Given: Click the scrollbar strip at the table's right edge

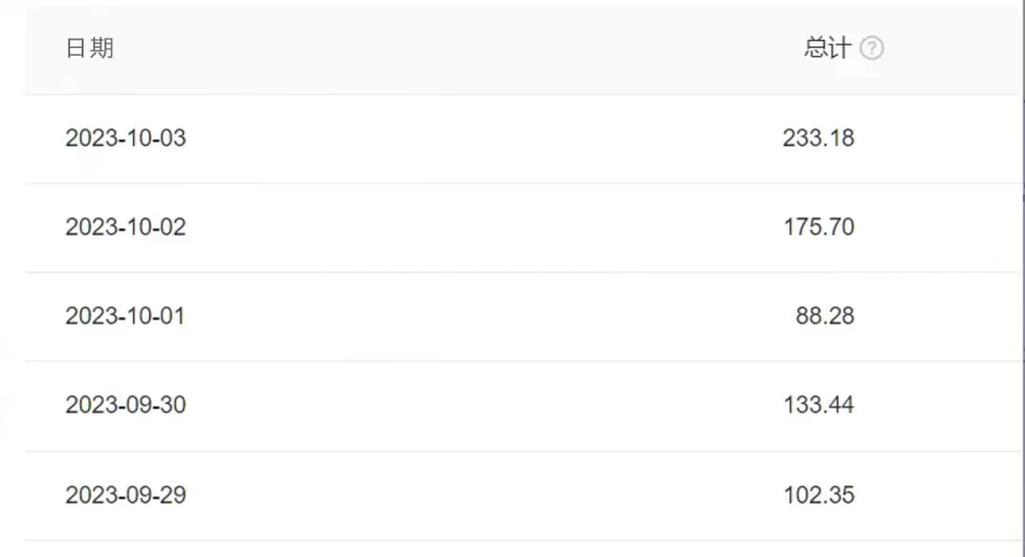Looking at the screenshot, I should (x=1022, y=278).
